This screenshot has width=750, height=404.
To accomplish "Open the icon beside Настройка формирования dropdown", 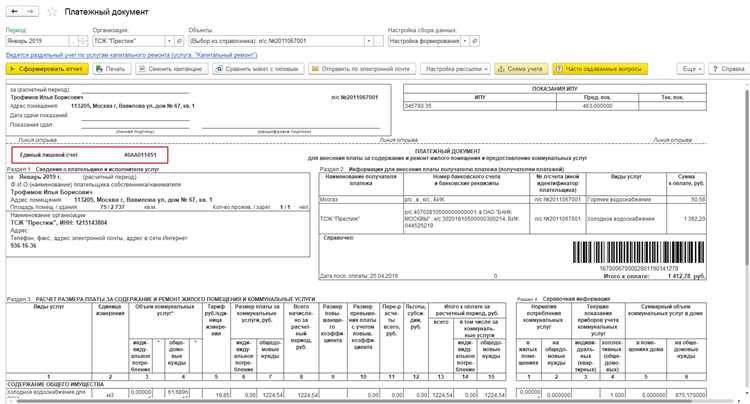I will [477, 41].
